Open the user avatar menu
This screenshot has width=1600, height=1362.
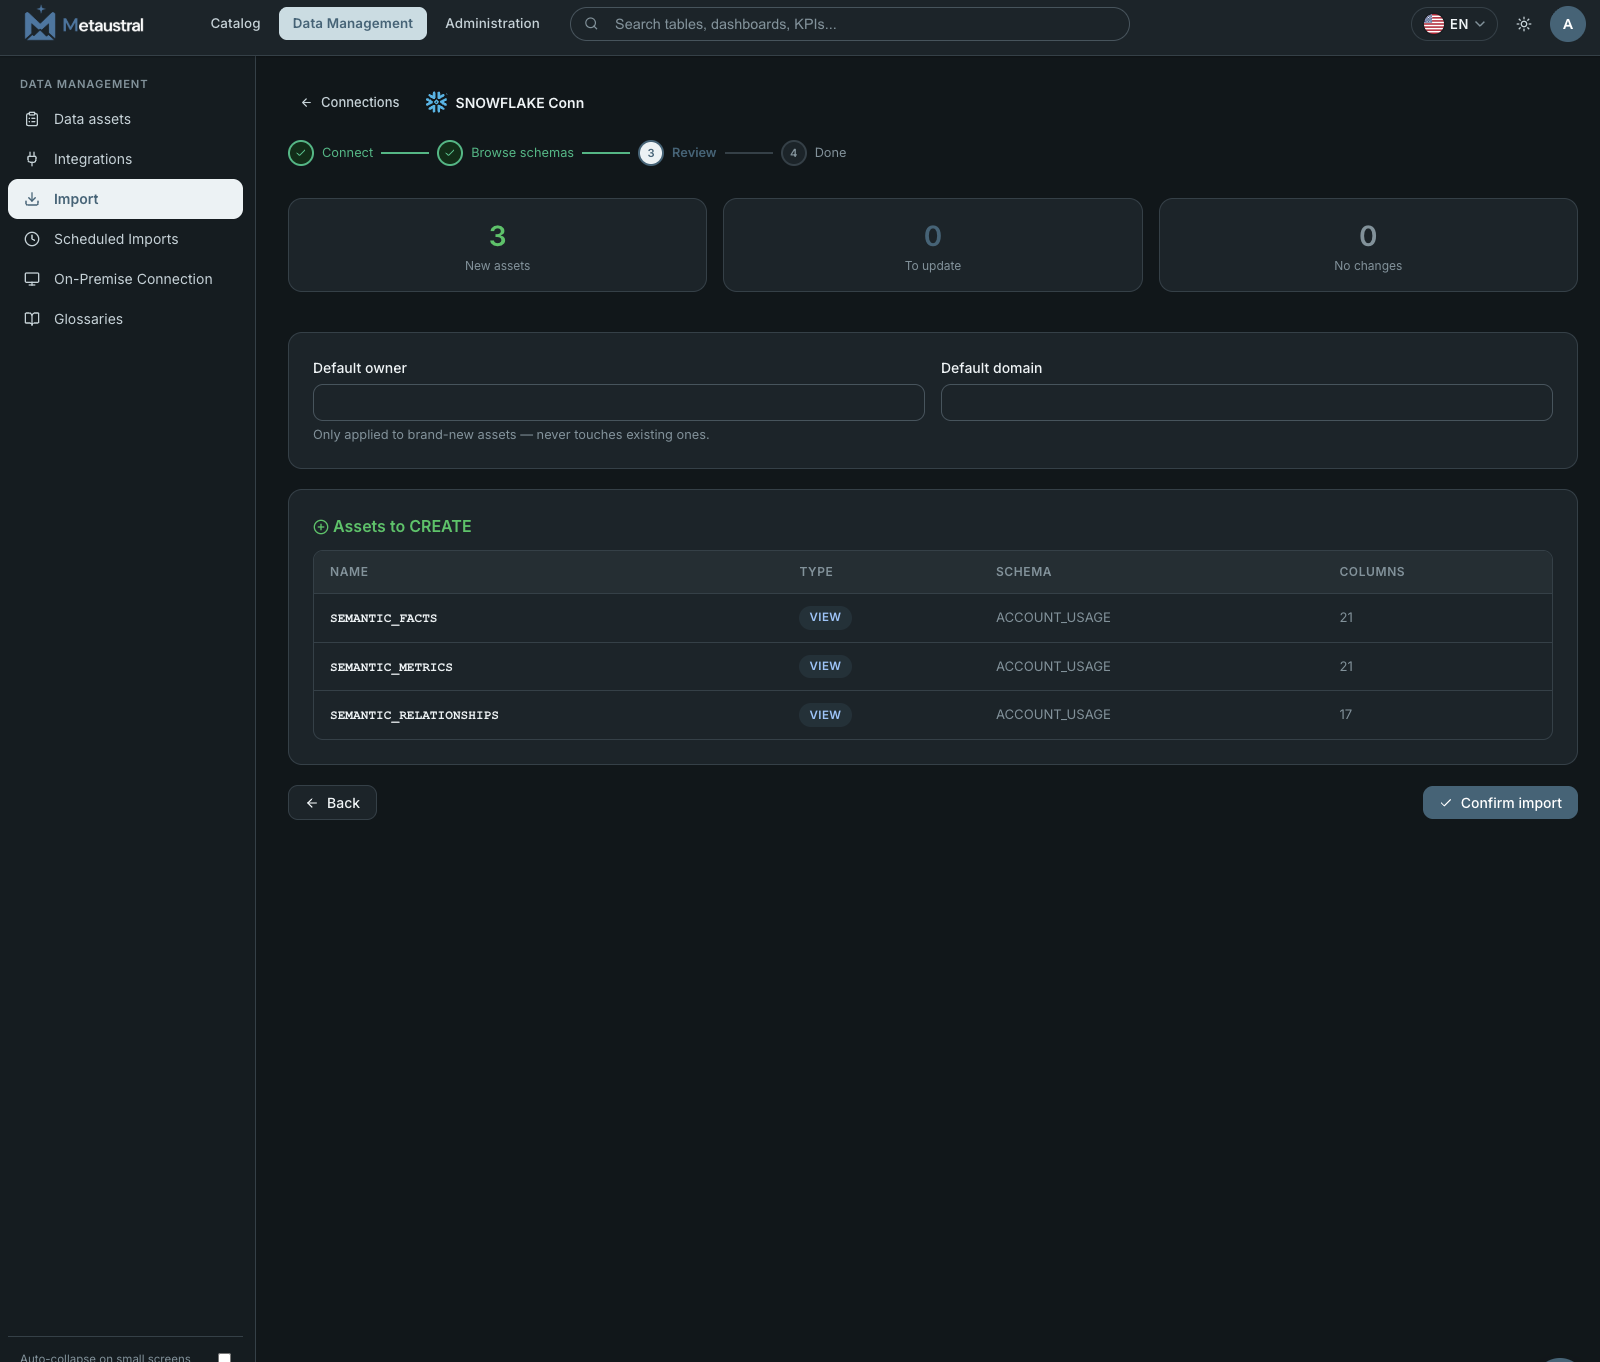(1567, 24)
